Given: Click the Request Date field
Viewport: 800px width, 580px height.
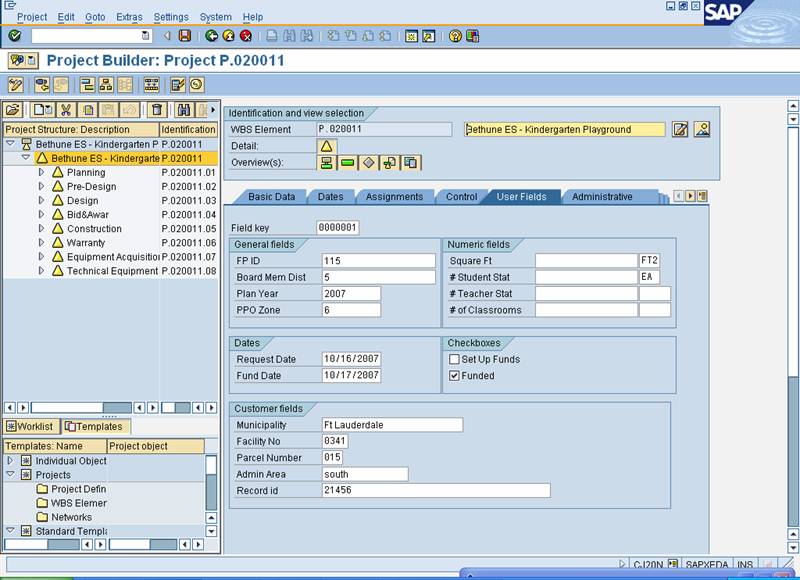Looking at the screenshot, I should pyautogui.click(x=352, y=359).
